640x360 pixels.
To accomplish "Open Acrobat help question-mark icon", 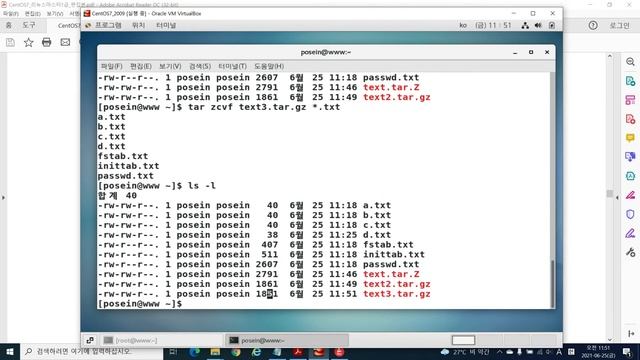I will coord(593,25).
